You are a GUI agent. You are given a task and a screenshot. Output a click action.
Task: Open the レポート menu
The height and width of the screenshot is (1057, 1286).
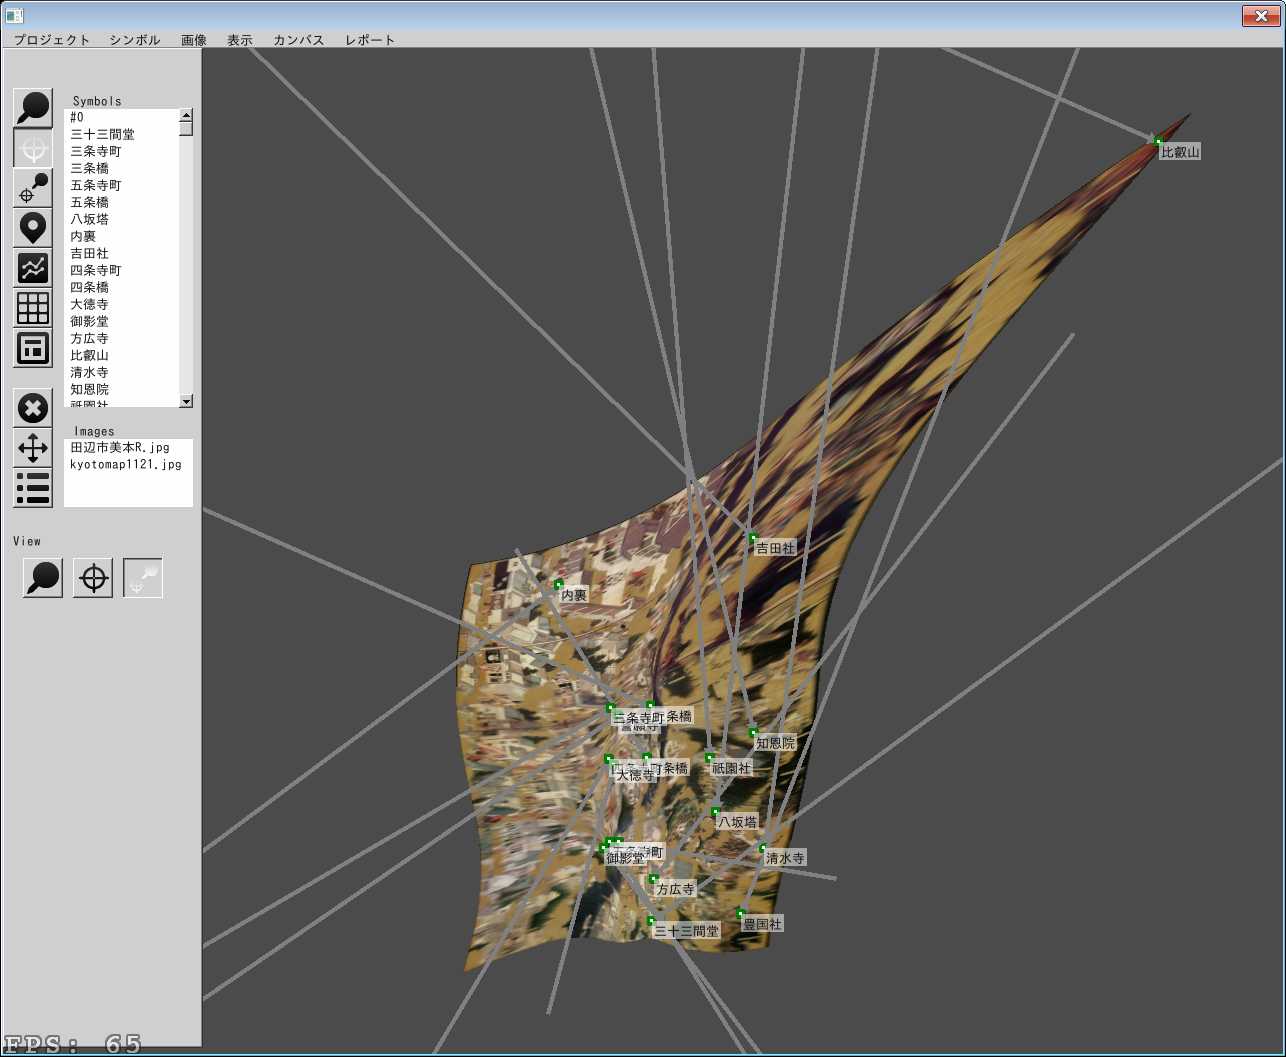(370, 40)
